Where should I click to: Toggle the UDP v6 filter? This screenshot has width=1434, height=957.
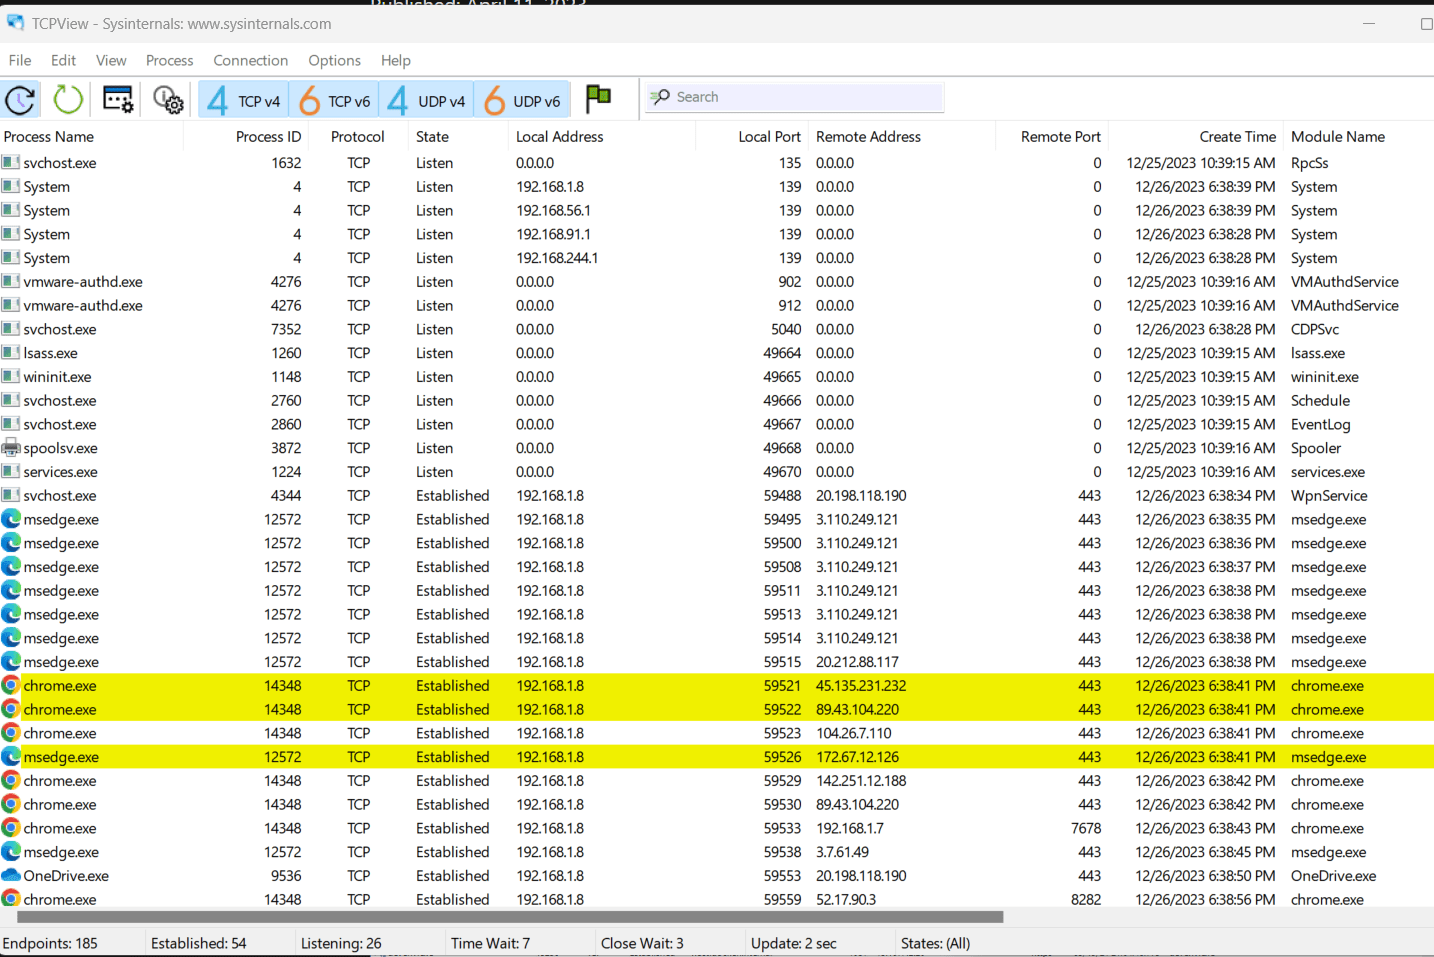(523, 99)
